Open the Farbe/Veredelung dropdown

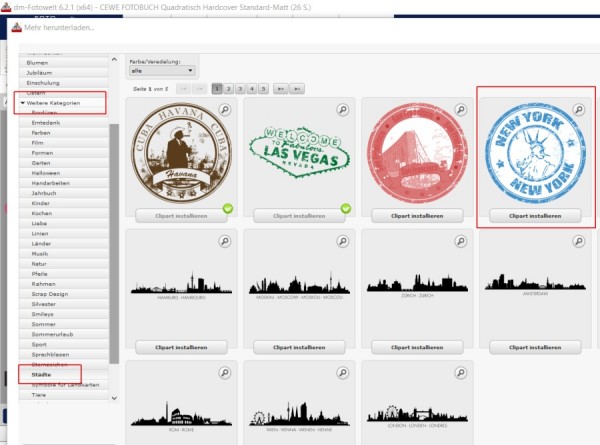[x=162, y=71]
